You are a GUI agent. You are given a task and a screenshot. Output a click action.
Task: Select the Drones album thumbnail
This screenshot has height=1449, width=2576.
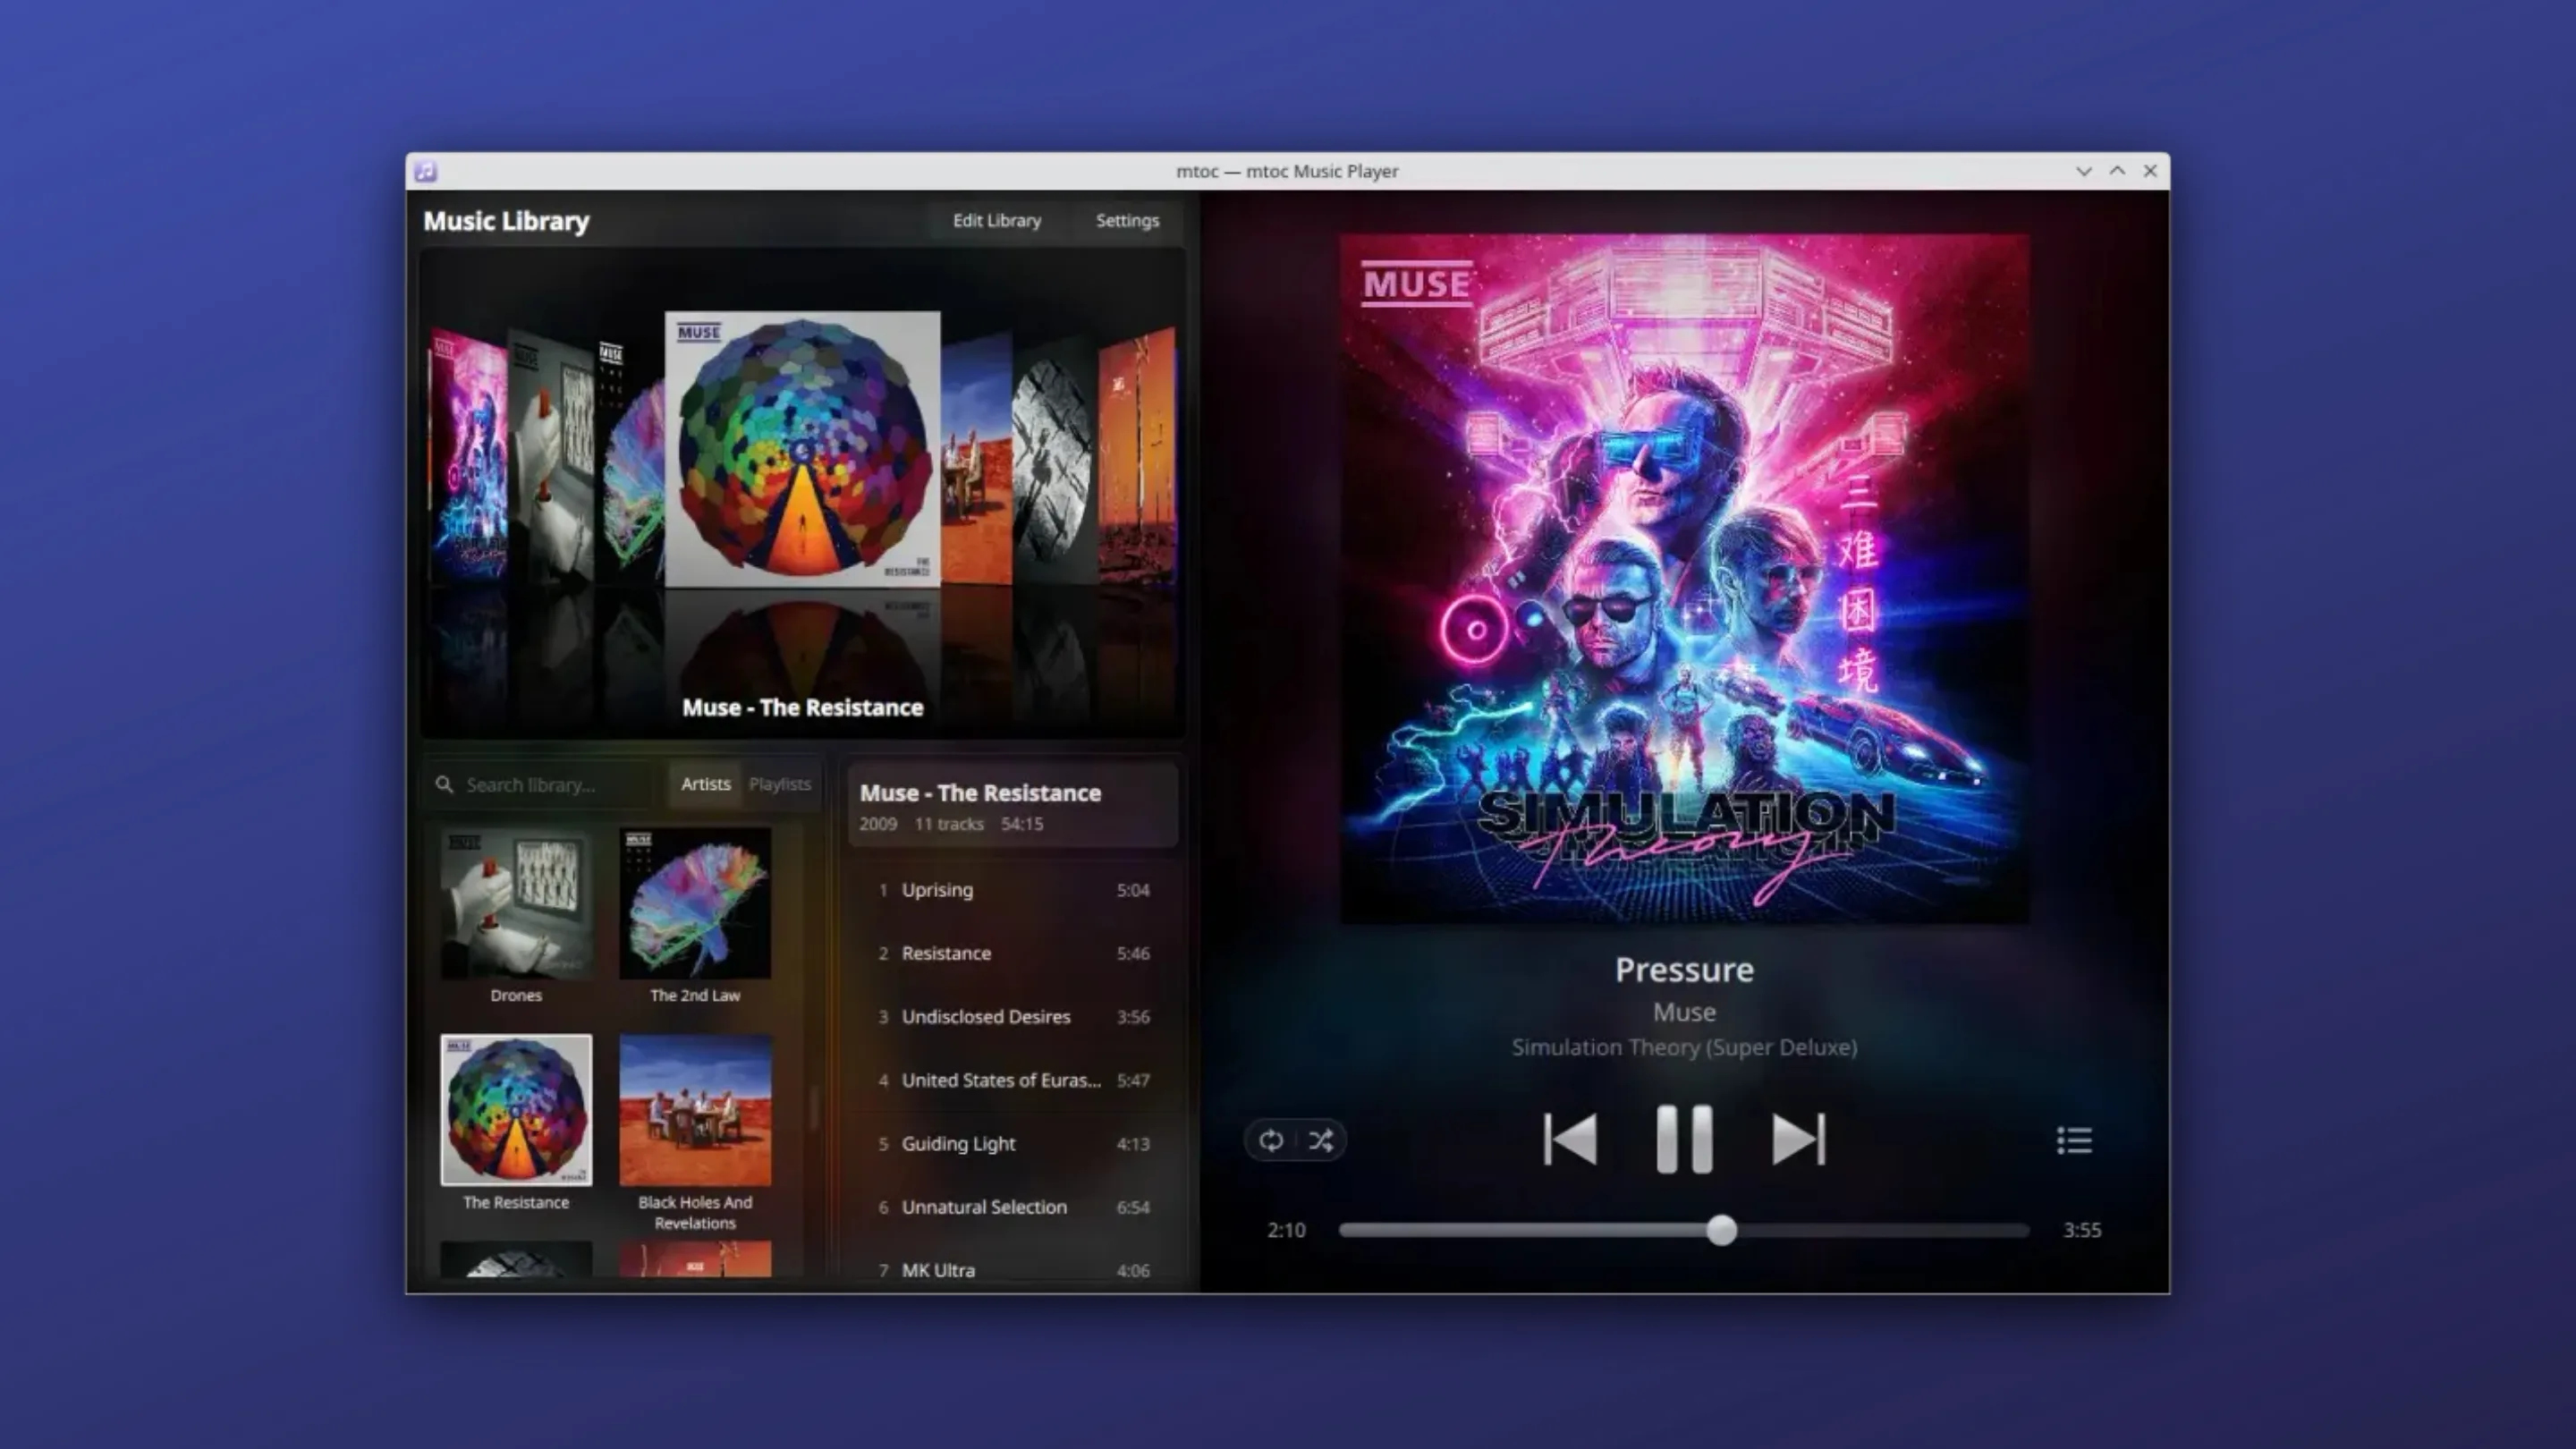pos(516,903)
